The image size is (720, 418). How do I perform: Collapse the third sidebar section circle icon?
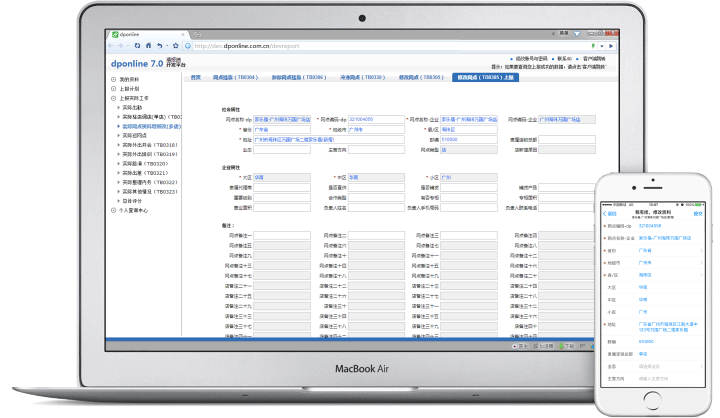[x=113, y=98]
